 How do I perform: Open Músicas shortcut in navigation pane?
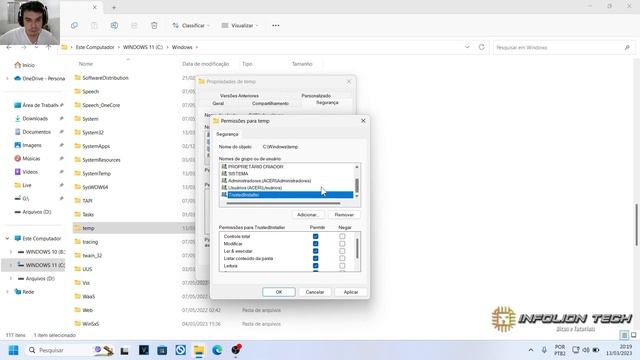(31, 158)
